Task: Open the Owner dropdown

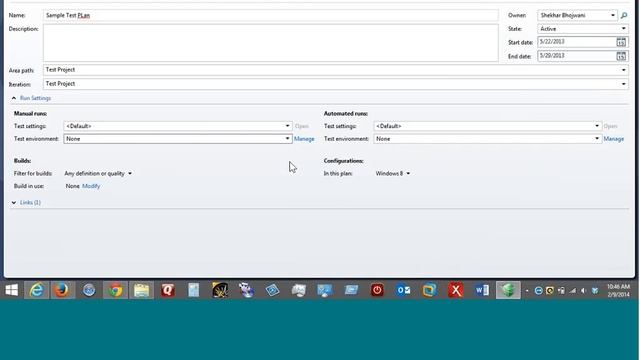Action: (613, 16)
